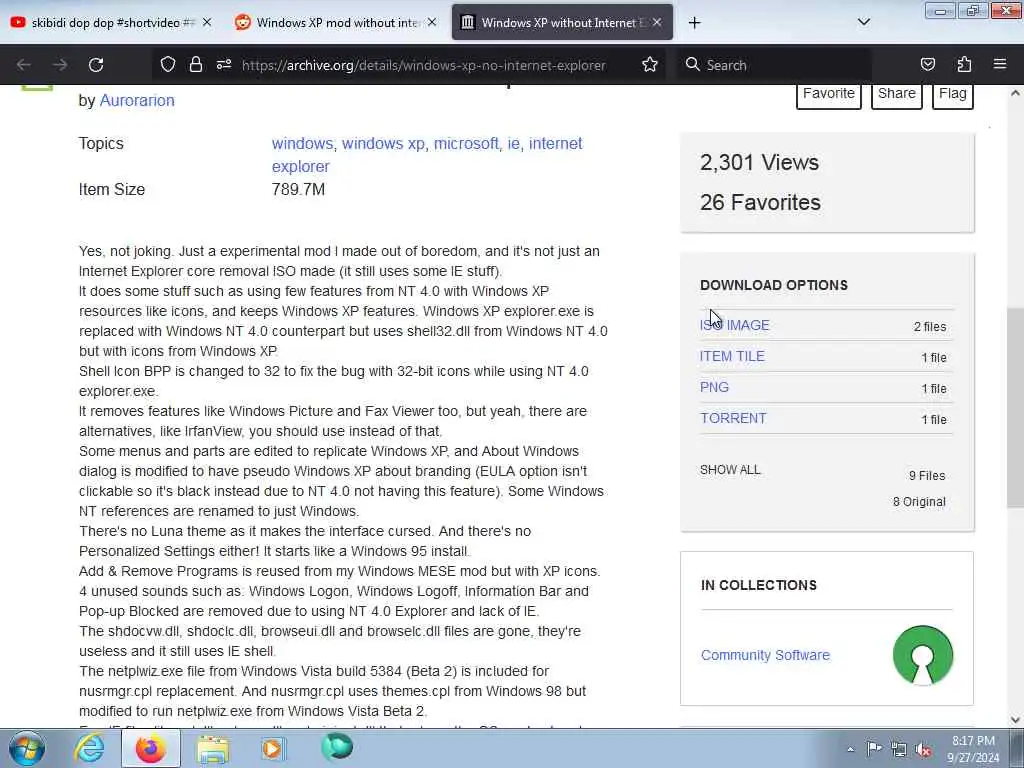Click the page vertical scrollbar thumb

(x=1015, y=408)
